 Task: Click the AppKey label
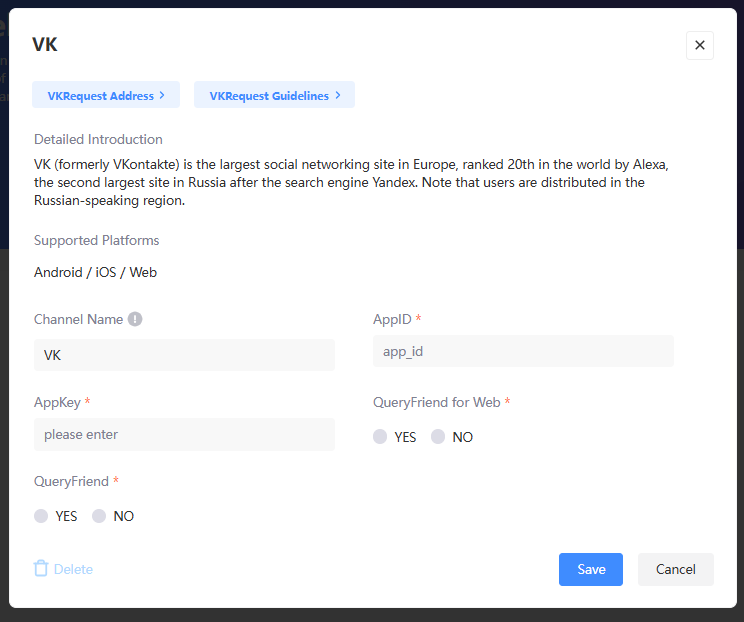[x=57, y=402]
